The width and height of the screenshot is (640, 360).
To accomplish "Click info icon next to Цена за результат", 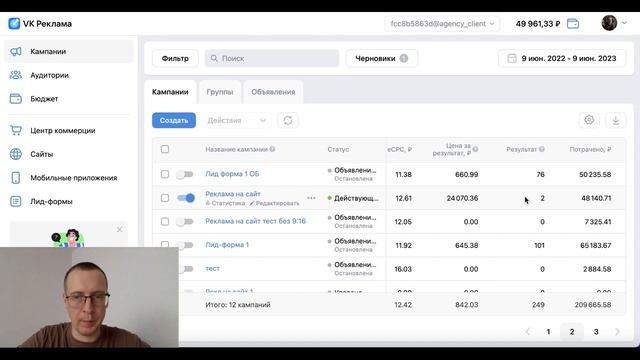I will tap(476, 149).
